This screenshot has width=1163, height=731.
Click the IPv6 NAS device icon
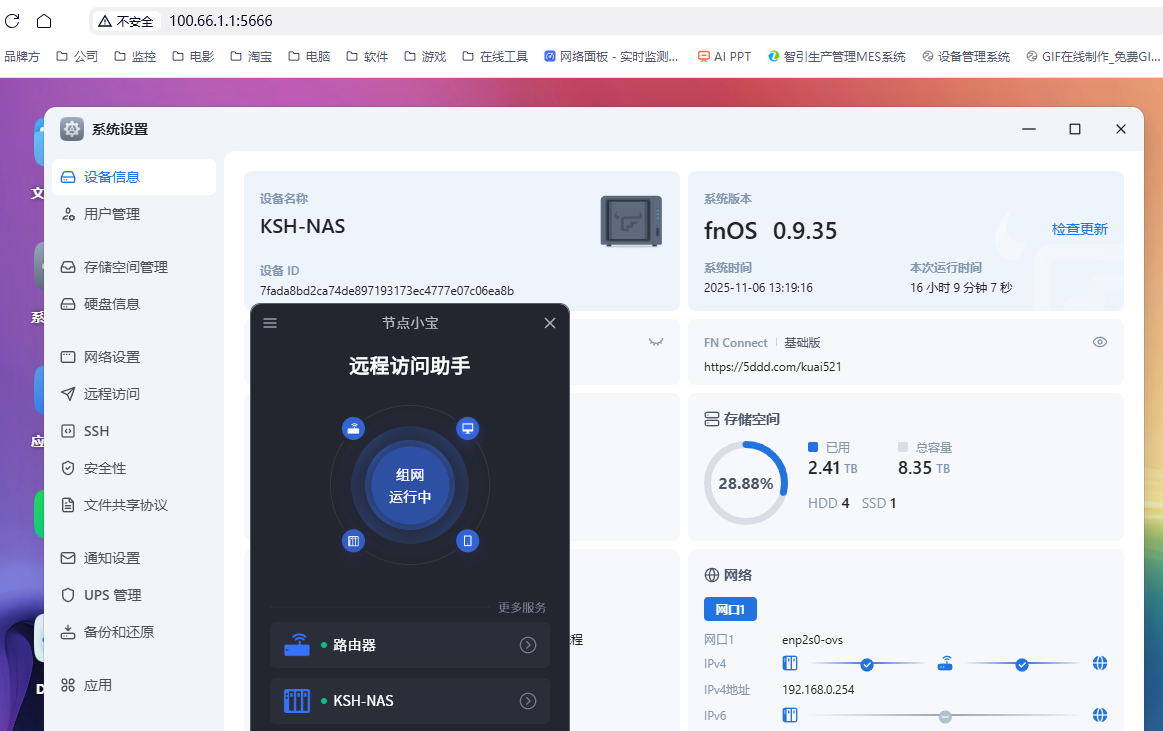coord(790,715)
